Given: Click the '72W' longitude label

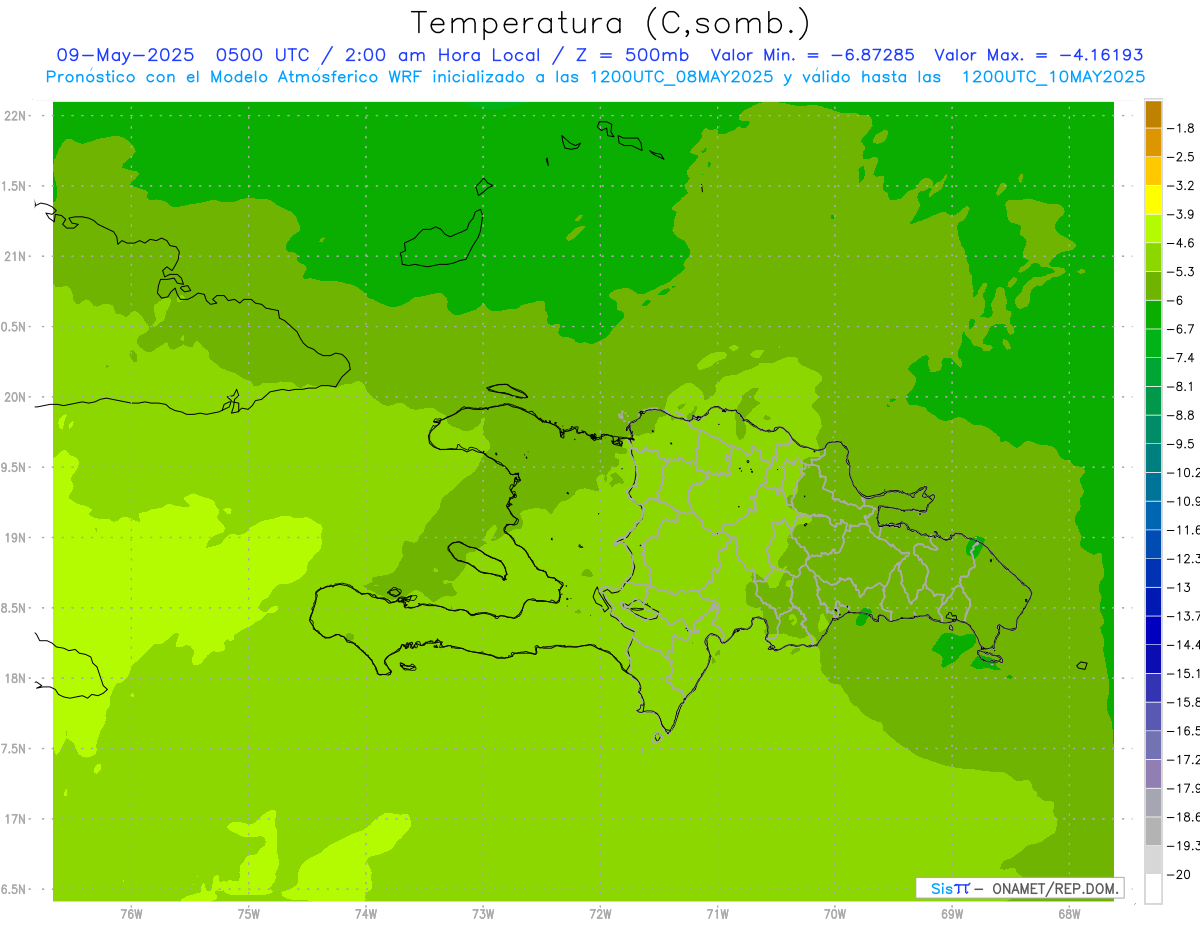Looking at the screenshot, I should coord(600,913).
